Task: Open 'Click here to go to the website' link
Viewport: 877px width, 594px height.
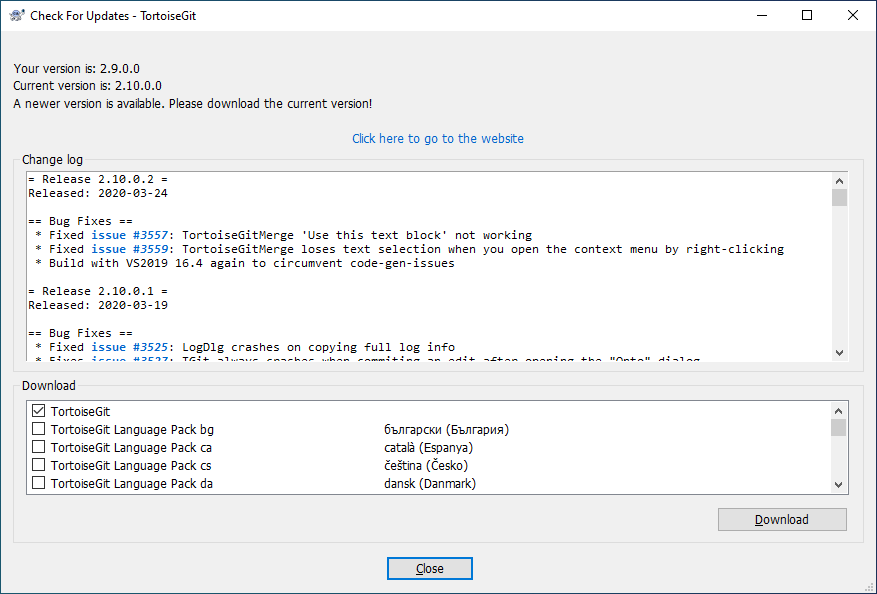Action: point(437,138)
